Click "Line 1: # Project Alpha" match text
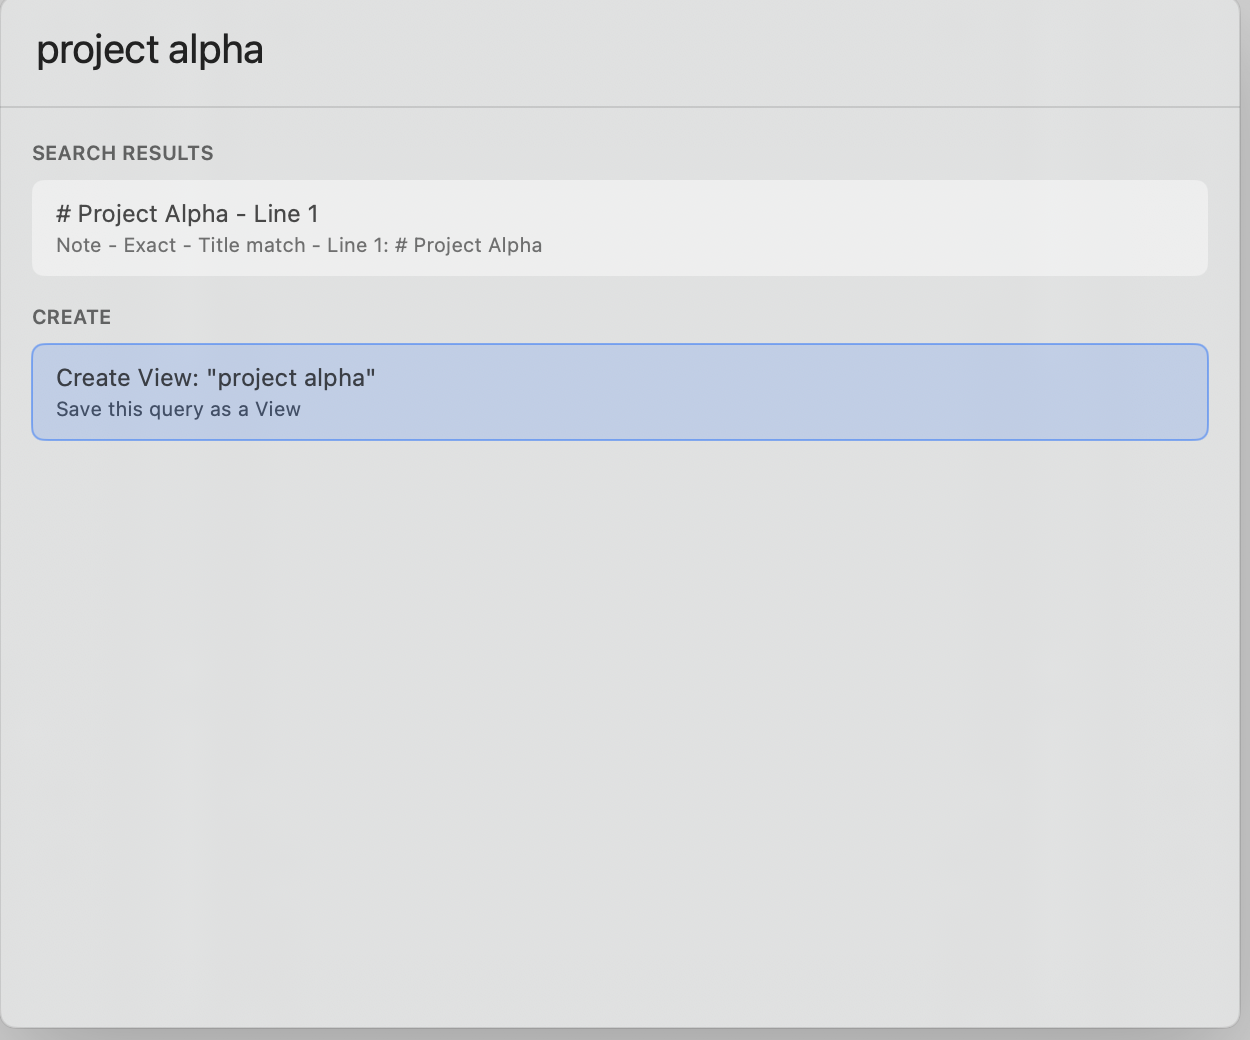 pyautogui.click(x=435, y=246)
